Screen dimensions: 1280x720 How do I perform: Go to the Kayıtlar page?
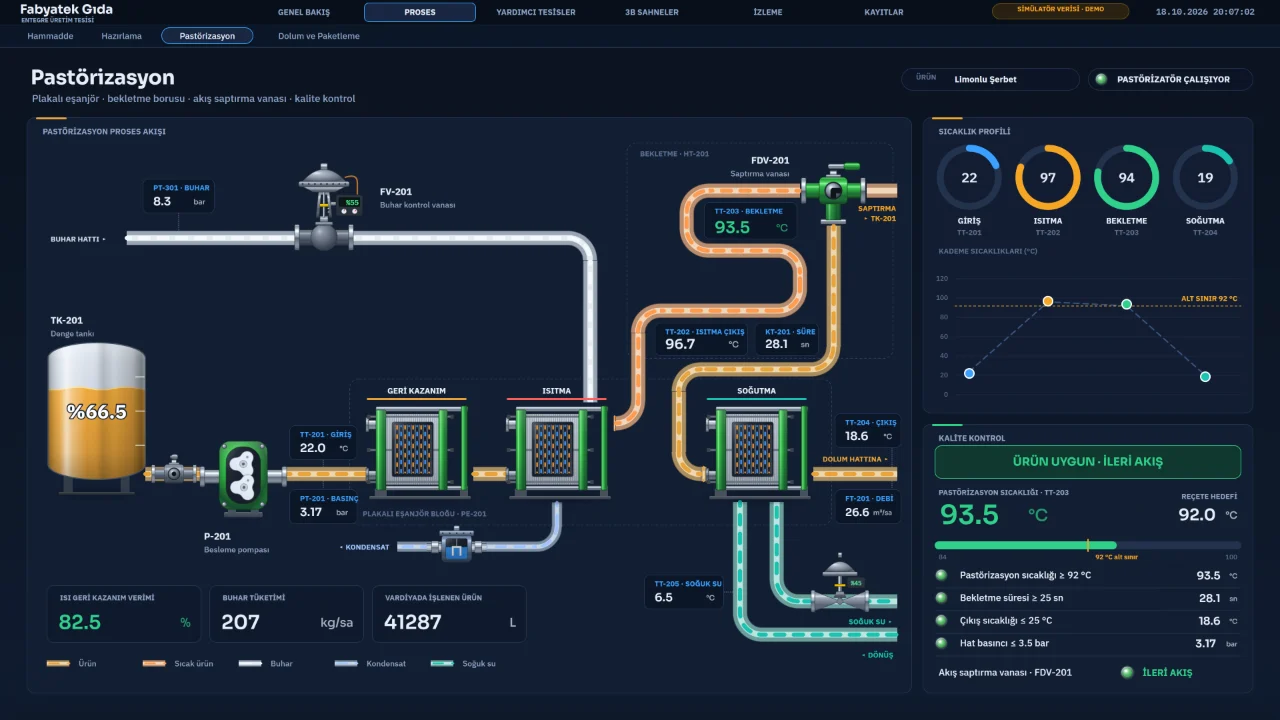coord(884,12)
